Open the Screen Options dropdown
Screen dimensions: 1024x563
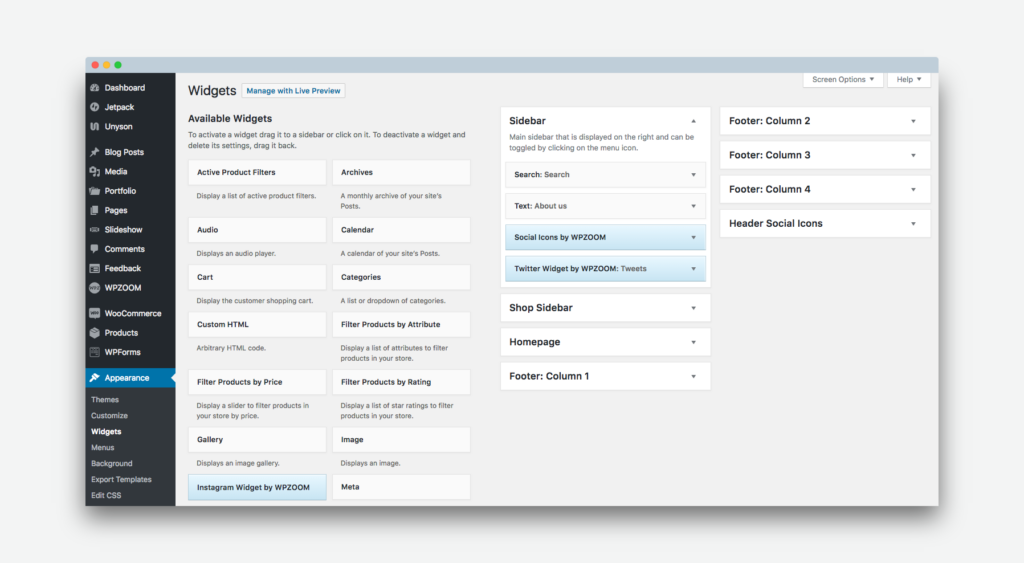tap(843, 80)
